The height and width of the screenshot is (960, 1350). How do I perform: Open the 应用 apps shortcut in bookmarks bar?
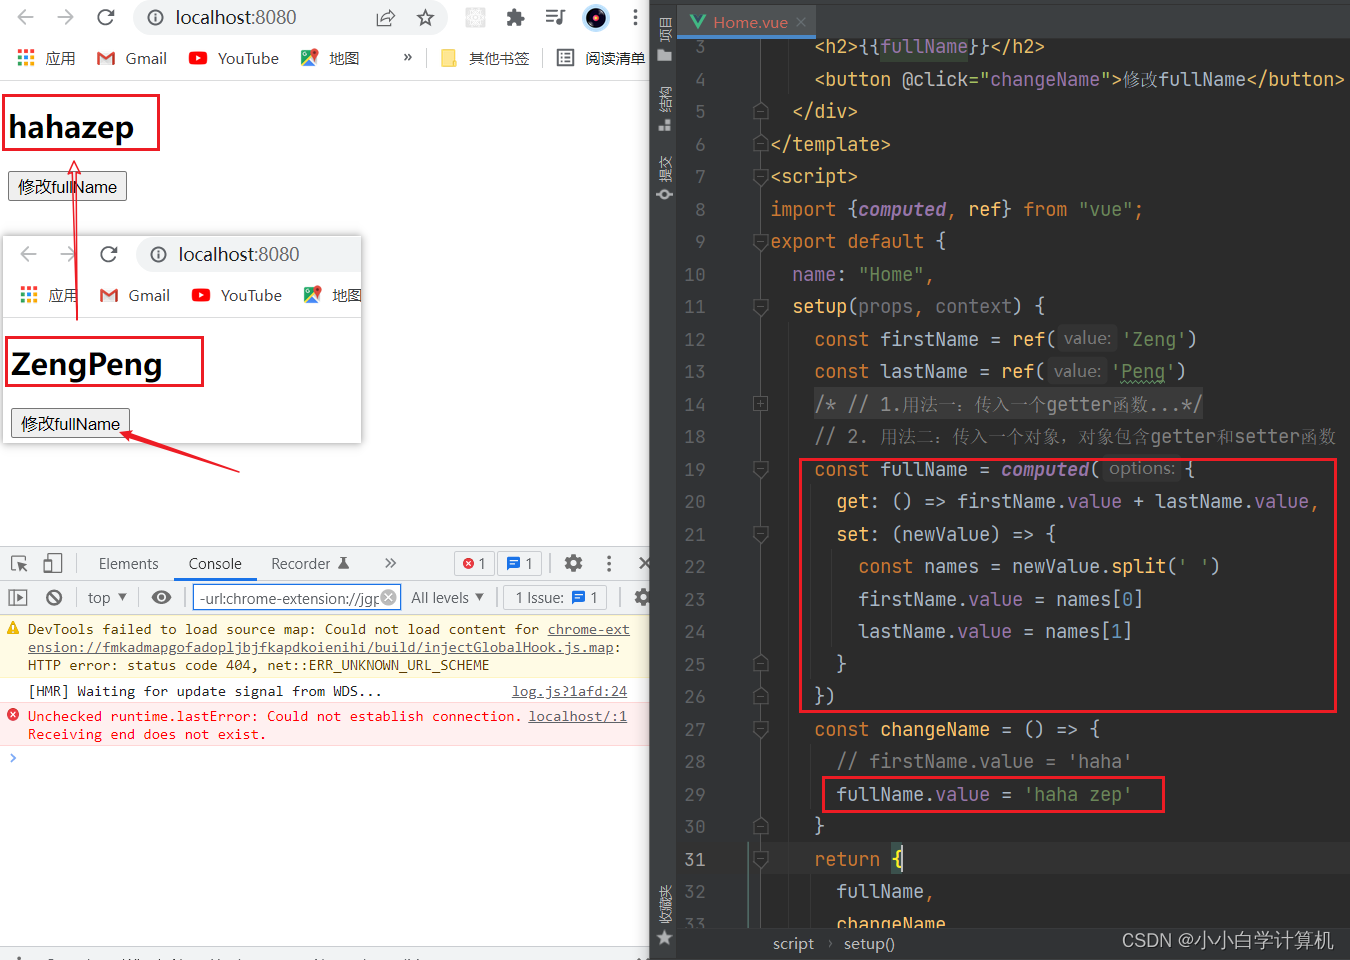tap(47, 58)
